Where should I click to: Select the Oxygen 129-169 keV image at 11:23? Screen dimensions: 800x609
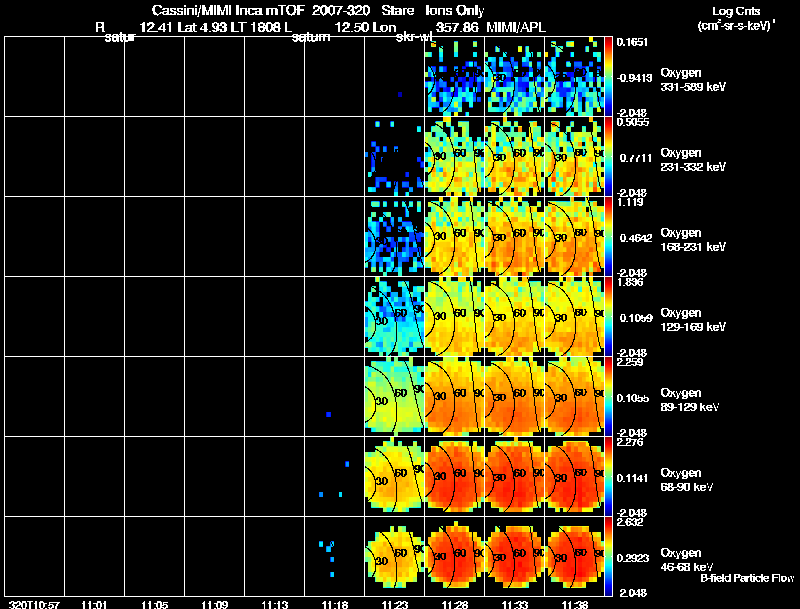coord(394,316)
